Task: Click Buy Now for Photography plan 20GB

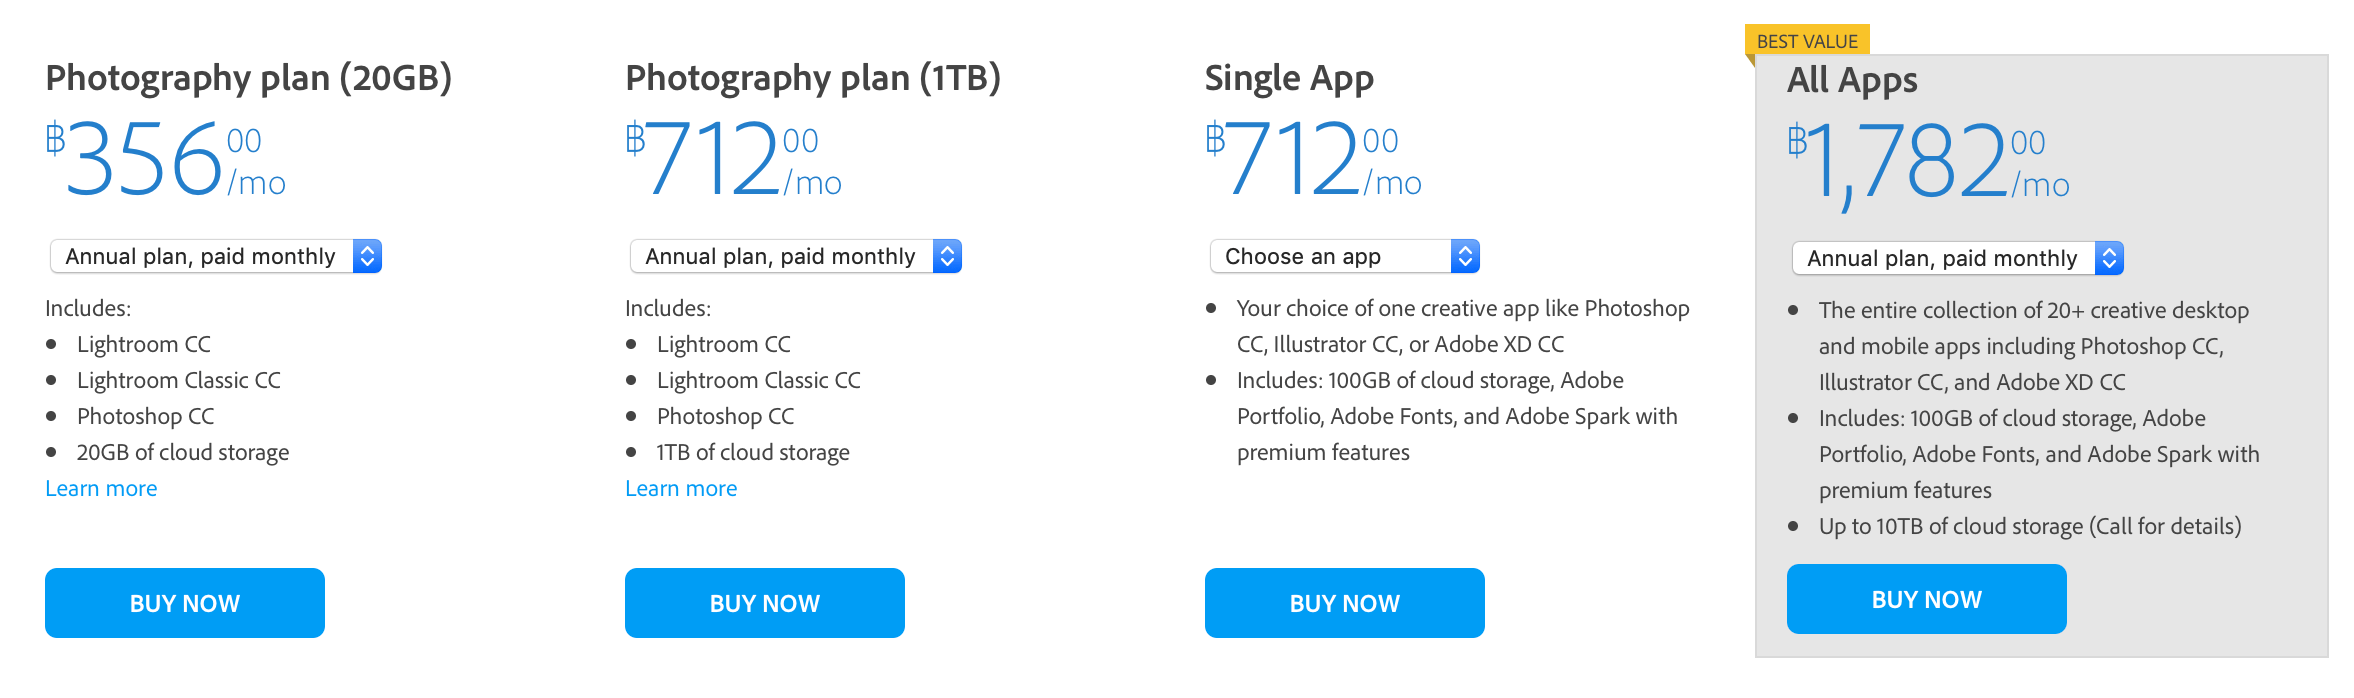Action: (x=185, y=603)
